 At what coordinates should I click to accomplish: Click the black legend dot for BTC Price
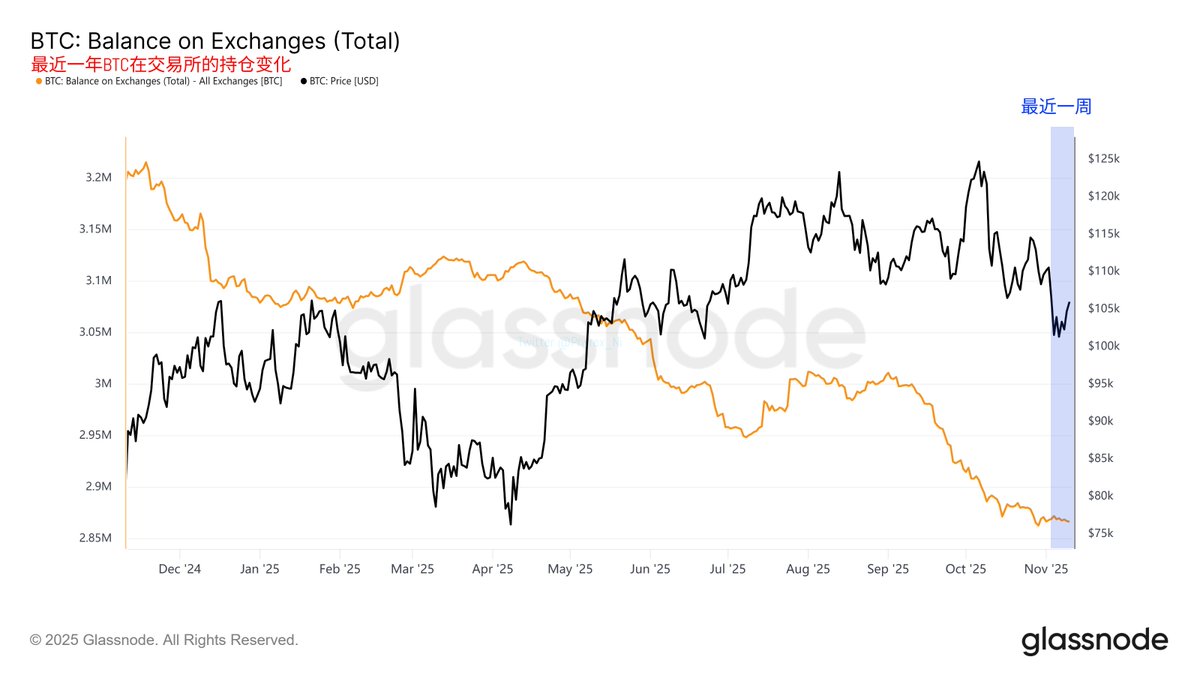304,81
